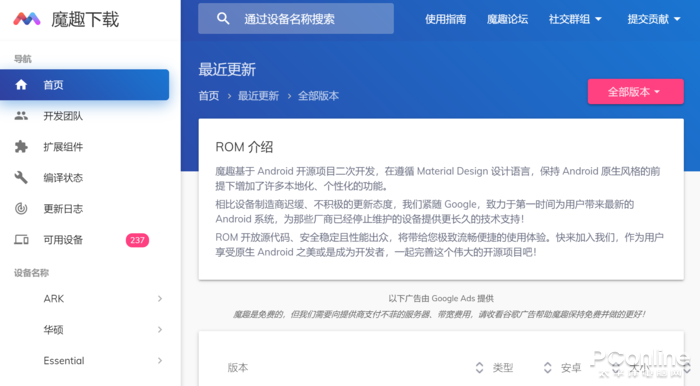The image size is (700, 386).
Task: Open the 全部版本 dropdown button
Action: pos(635,91)
